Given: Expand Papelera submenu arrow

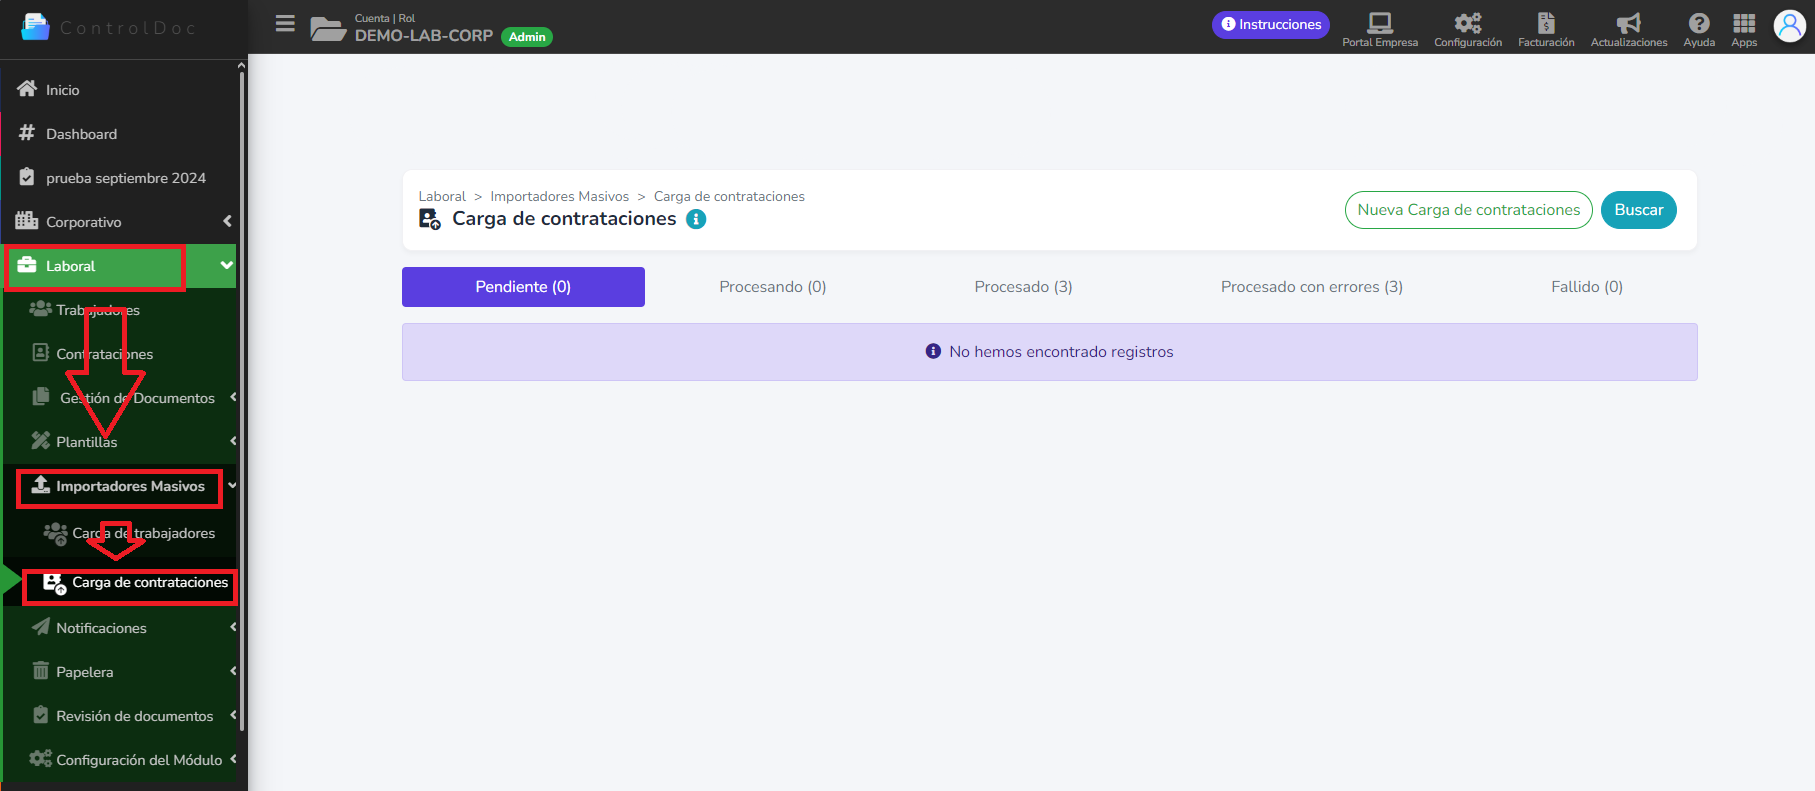Looking at the screenshot, I should (233, 671).
